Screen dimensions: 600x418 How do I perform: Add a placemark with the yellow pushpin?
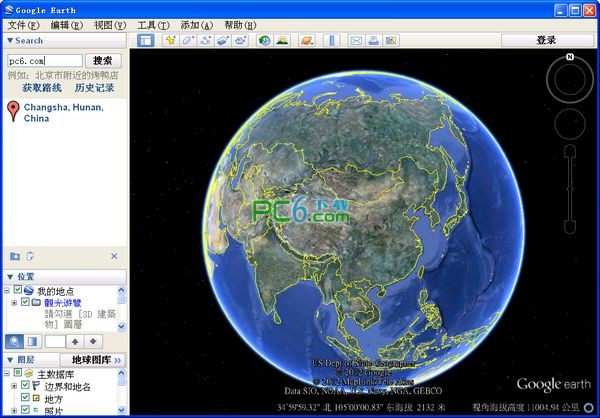(170, 40)
